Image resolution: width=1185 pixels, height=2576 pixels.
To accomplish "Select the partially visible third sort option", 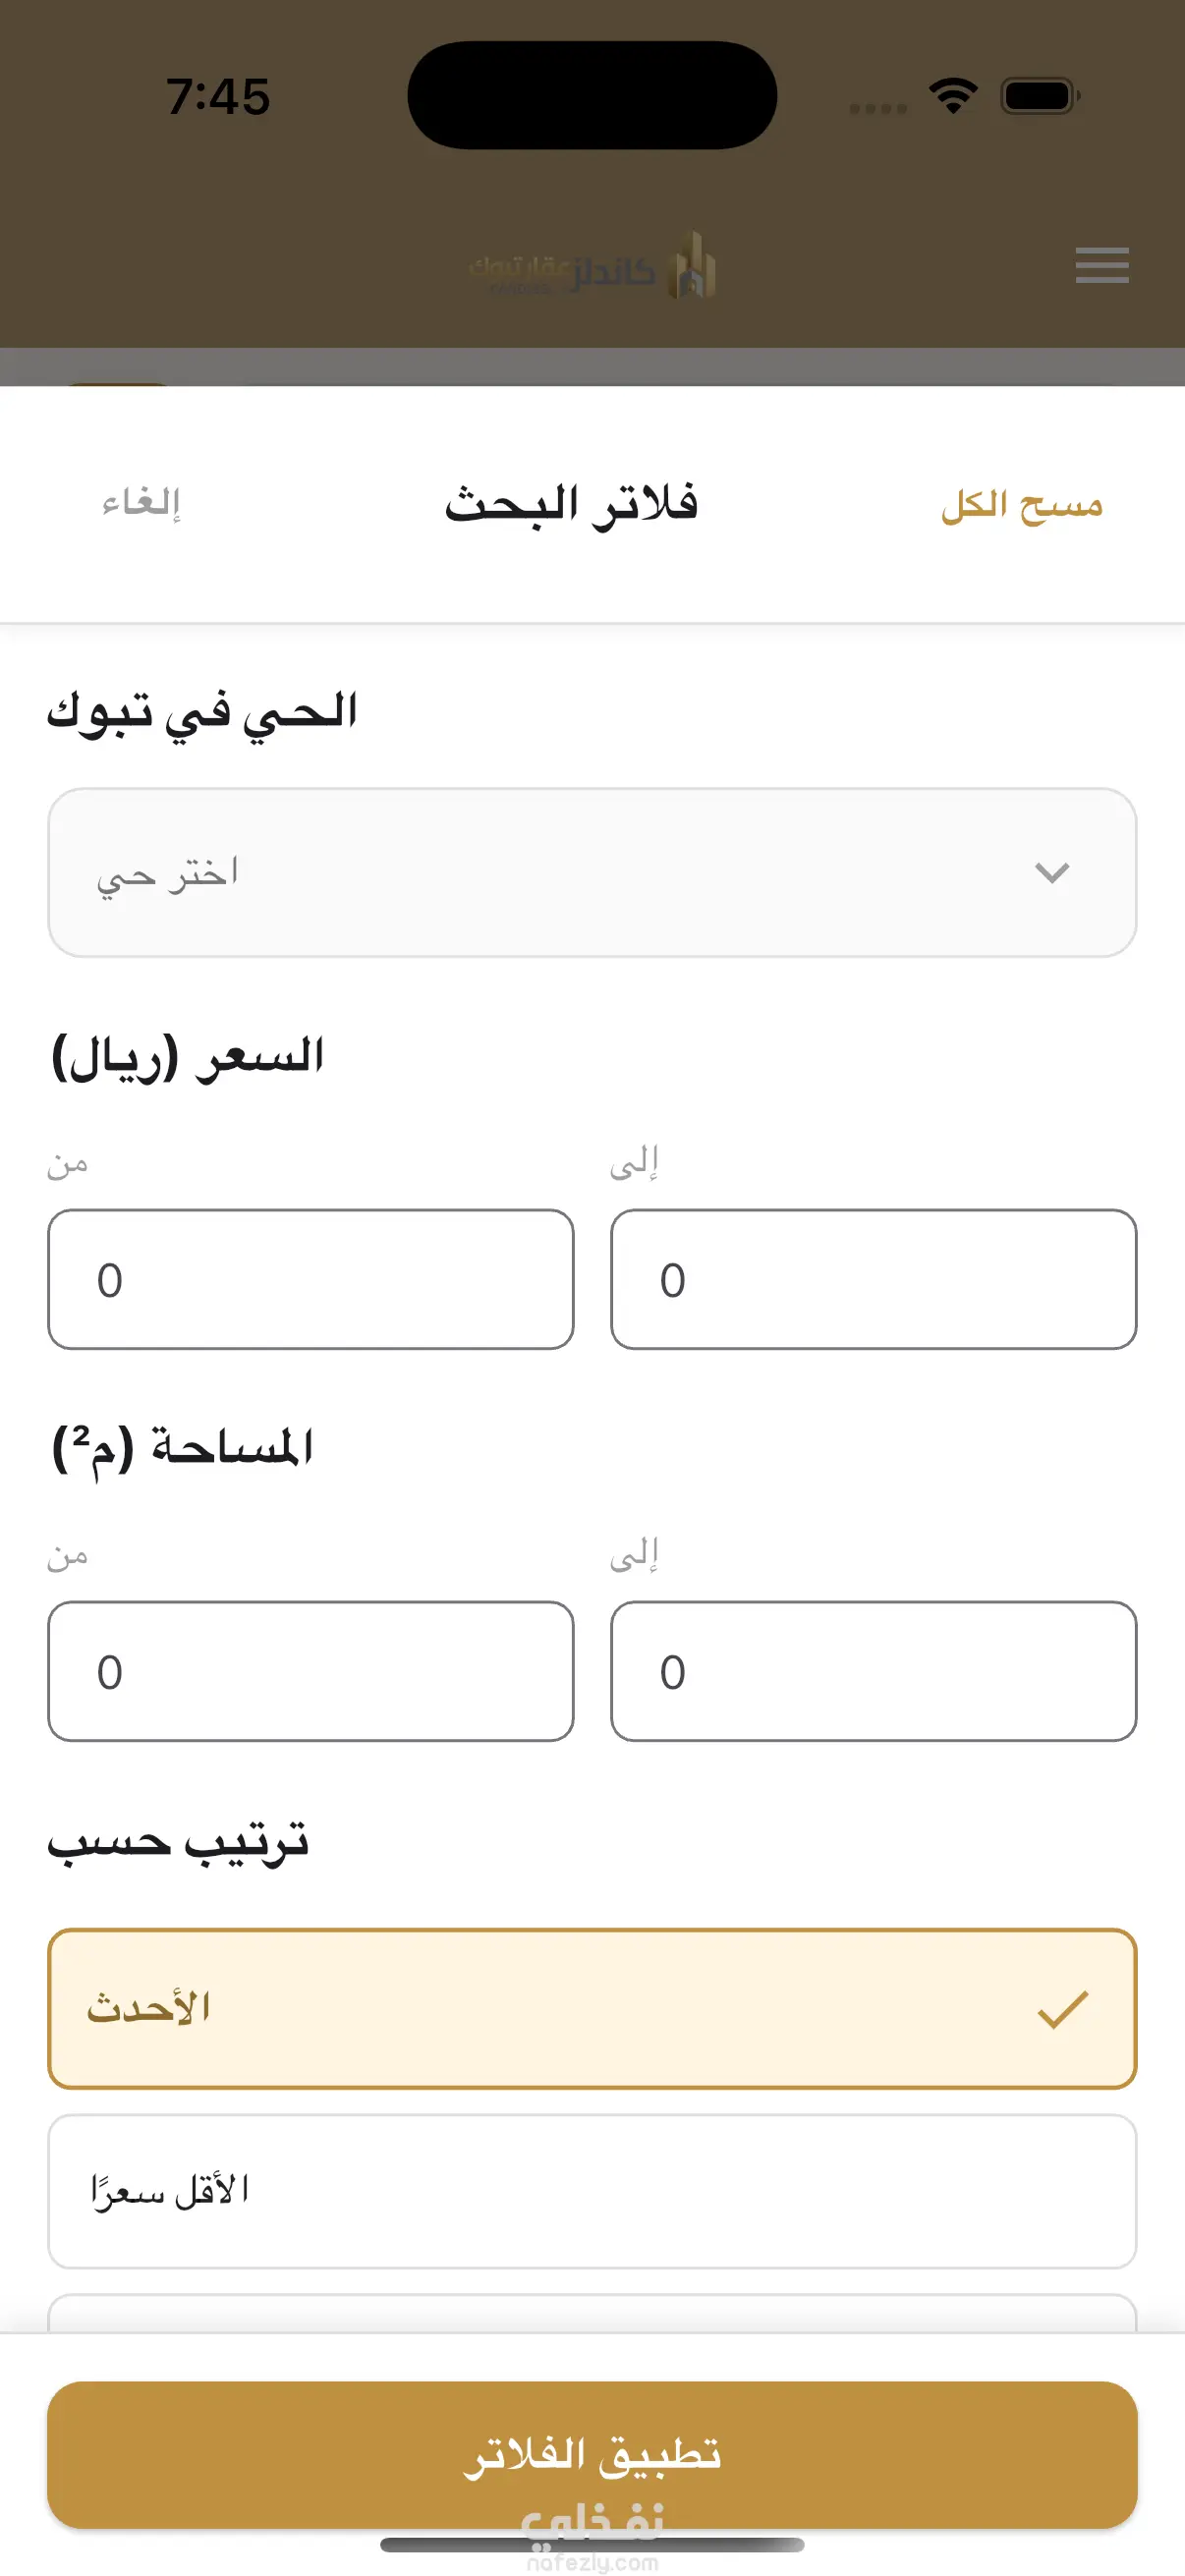I will point(592,2313).
